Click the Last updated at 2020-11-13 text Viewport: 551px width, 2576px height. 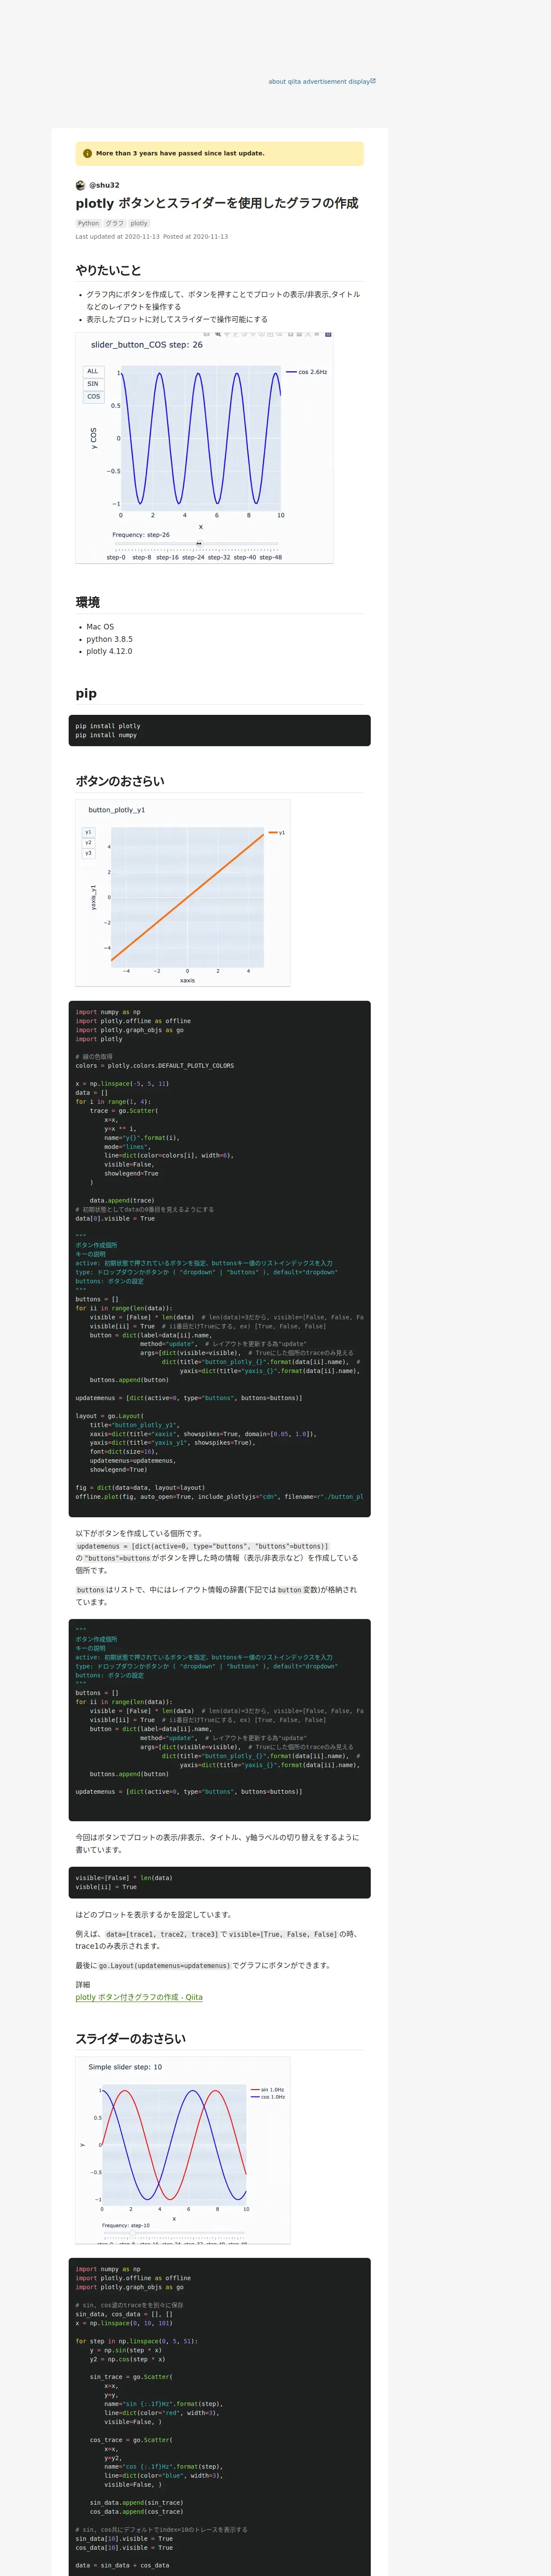(117, 238)
